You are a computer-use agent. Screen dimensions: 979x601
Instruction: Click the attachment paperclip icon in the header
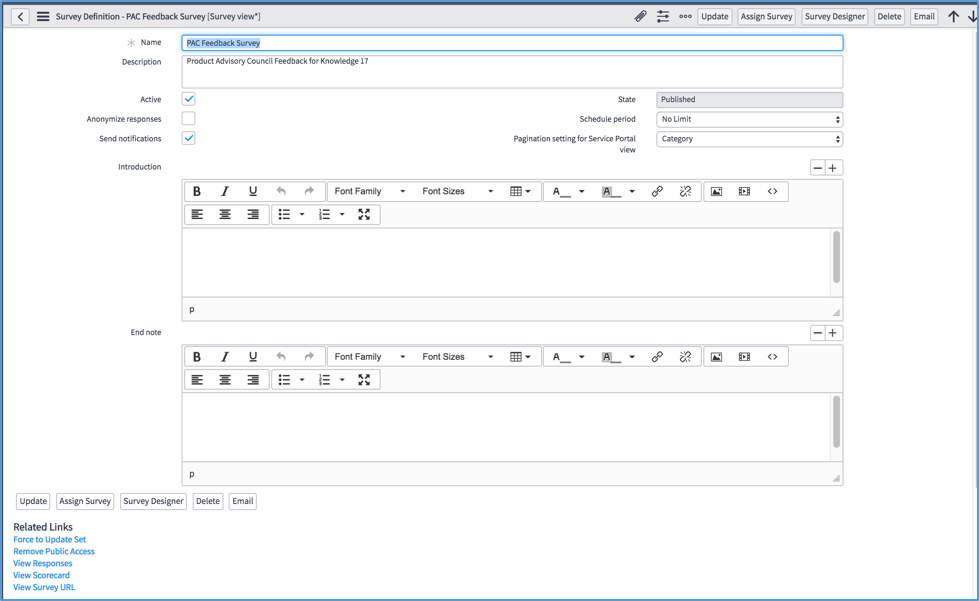tap(641, 16)
